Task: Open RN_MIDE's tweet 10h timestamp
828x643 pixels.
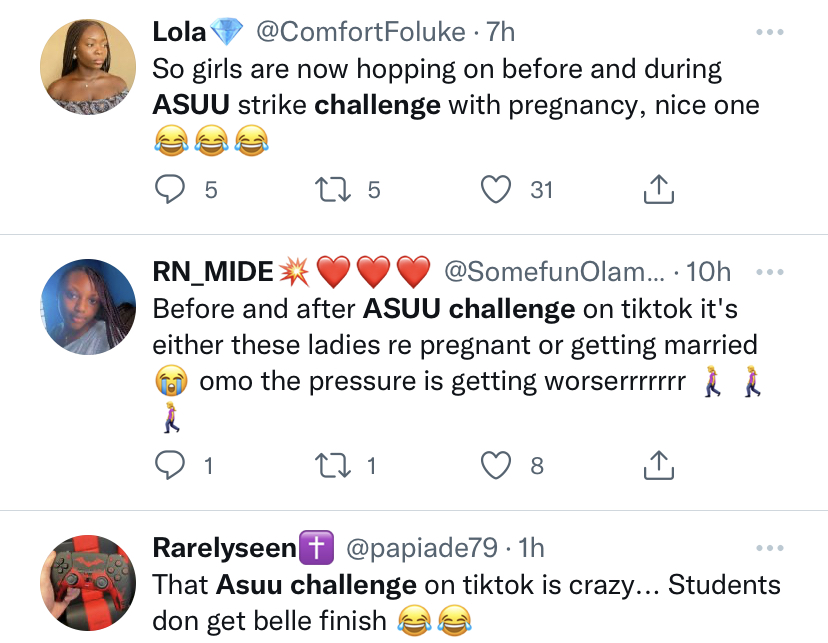Action: pos(709,272)
